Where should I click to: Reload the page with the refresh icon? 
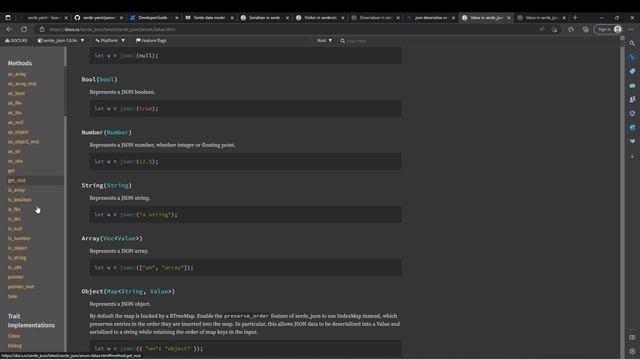pos(24,29)
